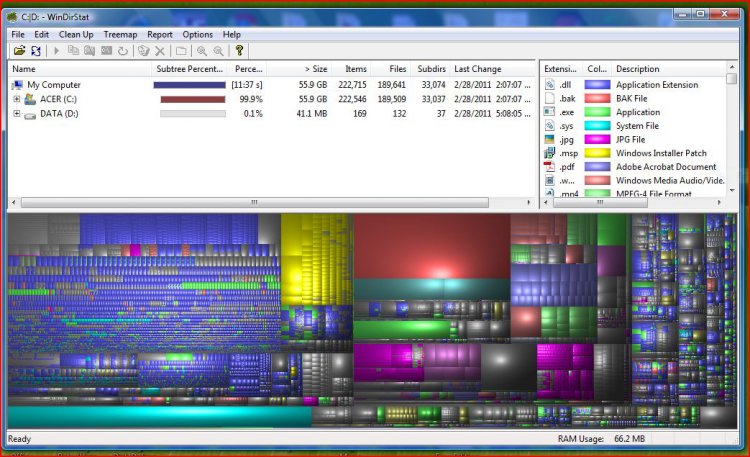Click the magenta .jpg color swatch
Viewport: 750px width, 457px height.
597,139
